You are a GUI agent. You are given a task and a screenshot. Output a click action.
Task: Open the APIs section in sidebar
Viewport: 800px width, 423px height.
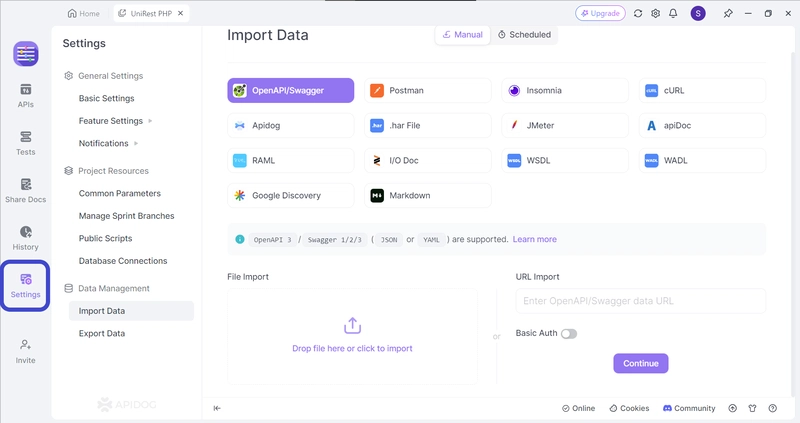coord(26,96)
